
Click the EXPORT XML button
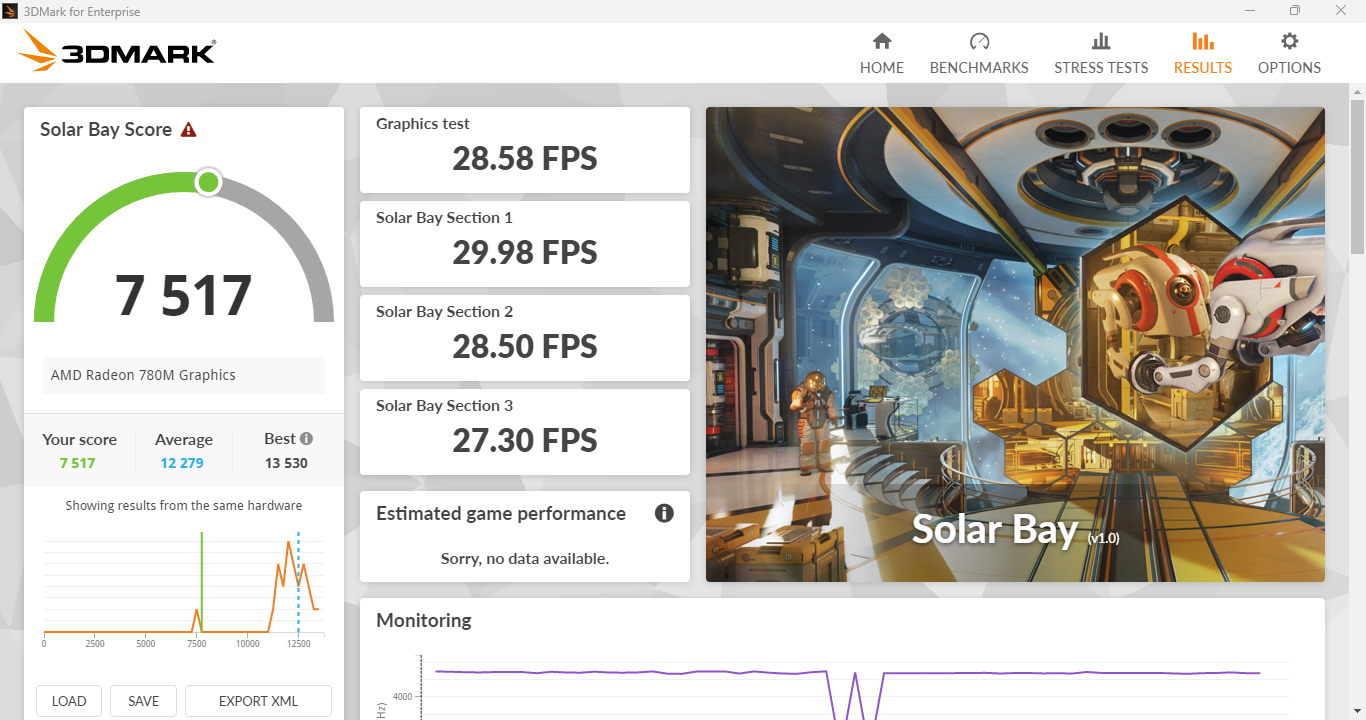(x=258, y=701)
